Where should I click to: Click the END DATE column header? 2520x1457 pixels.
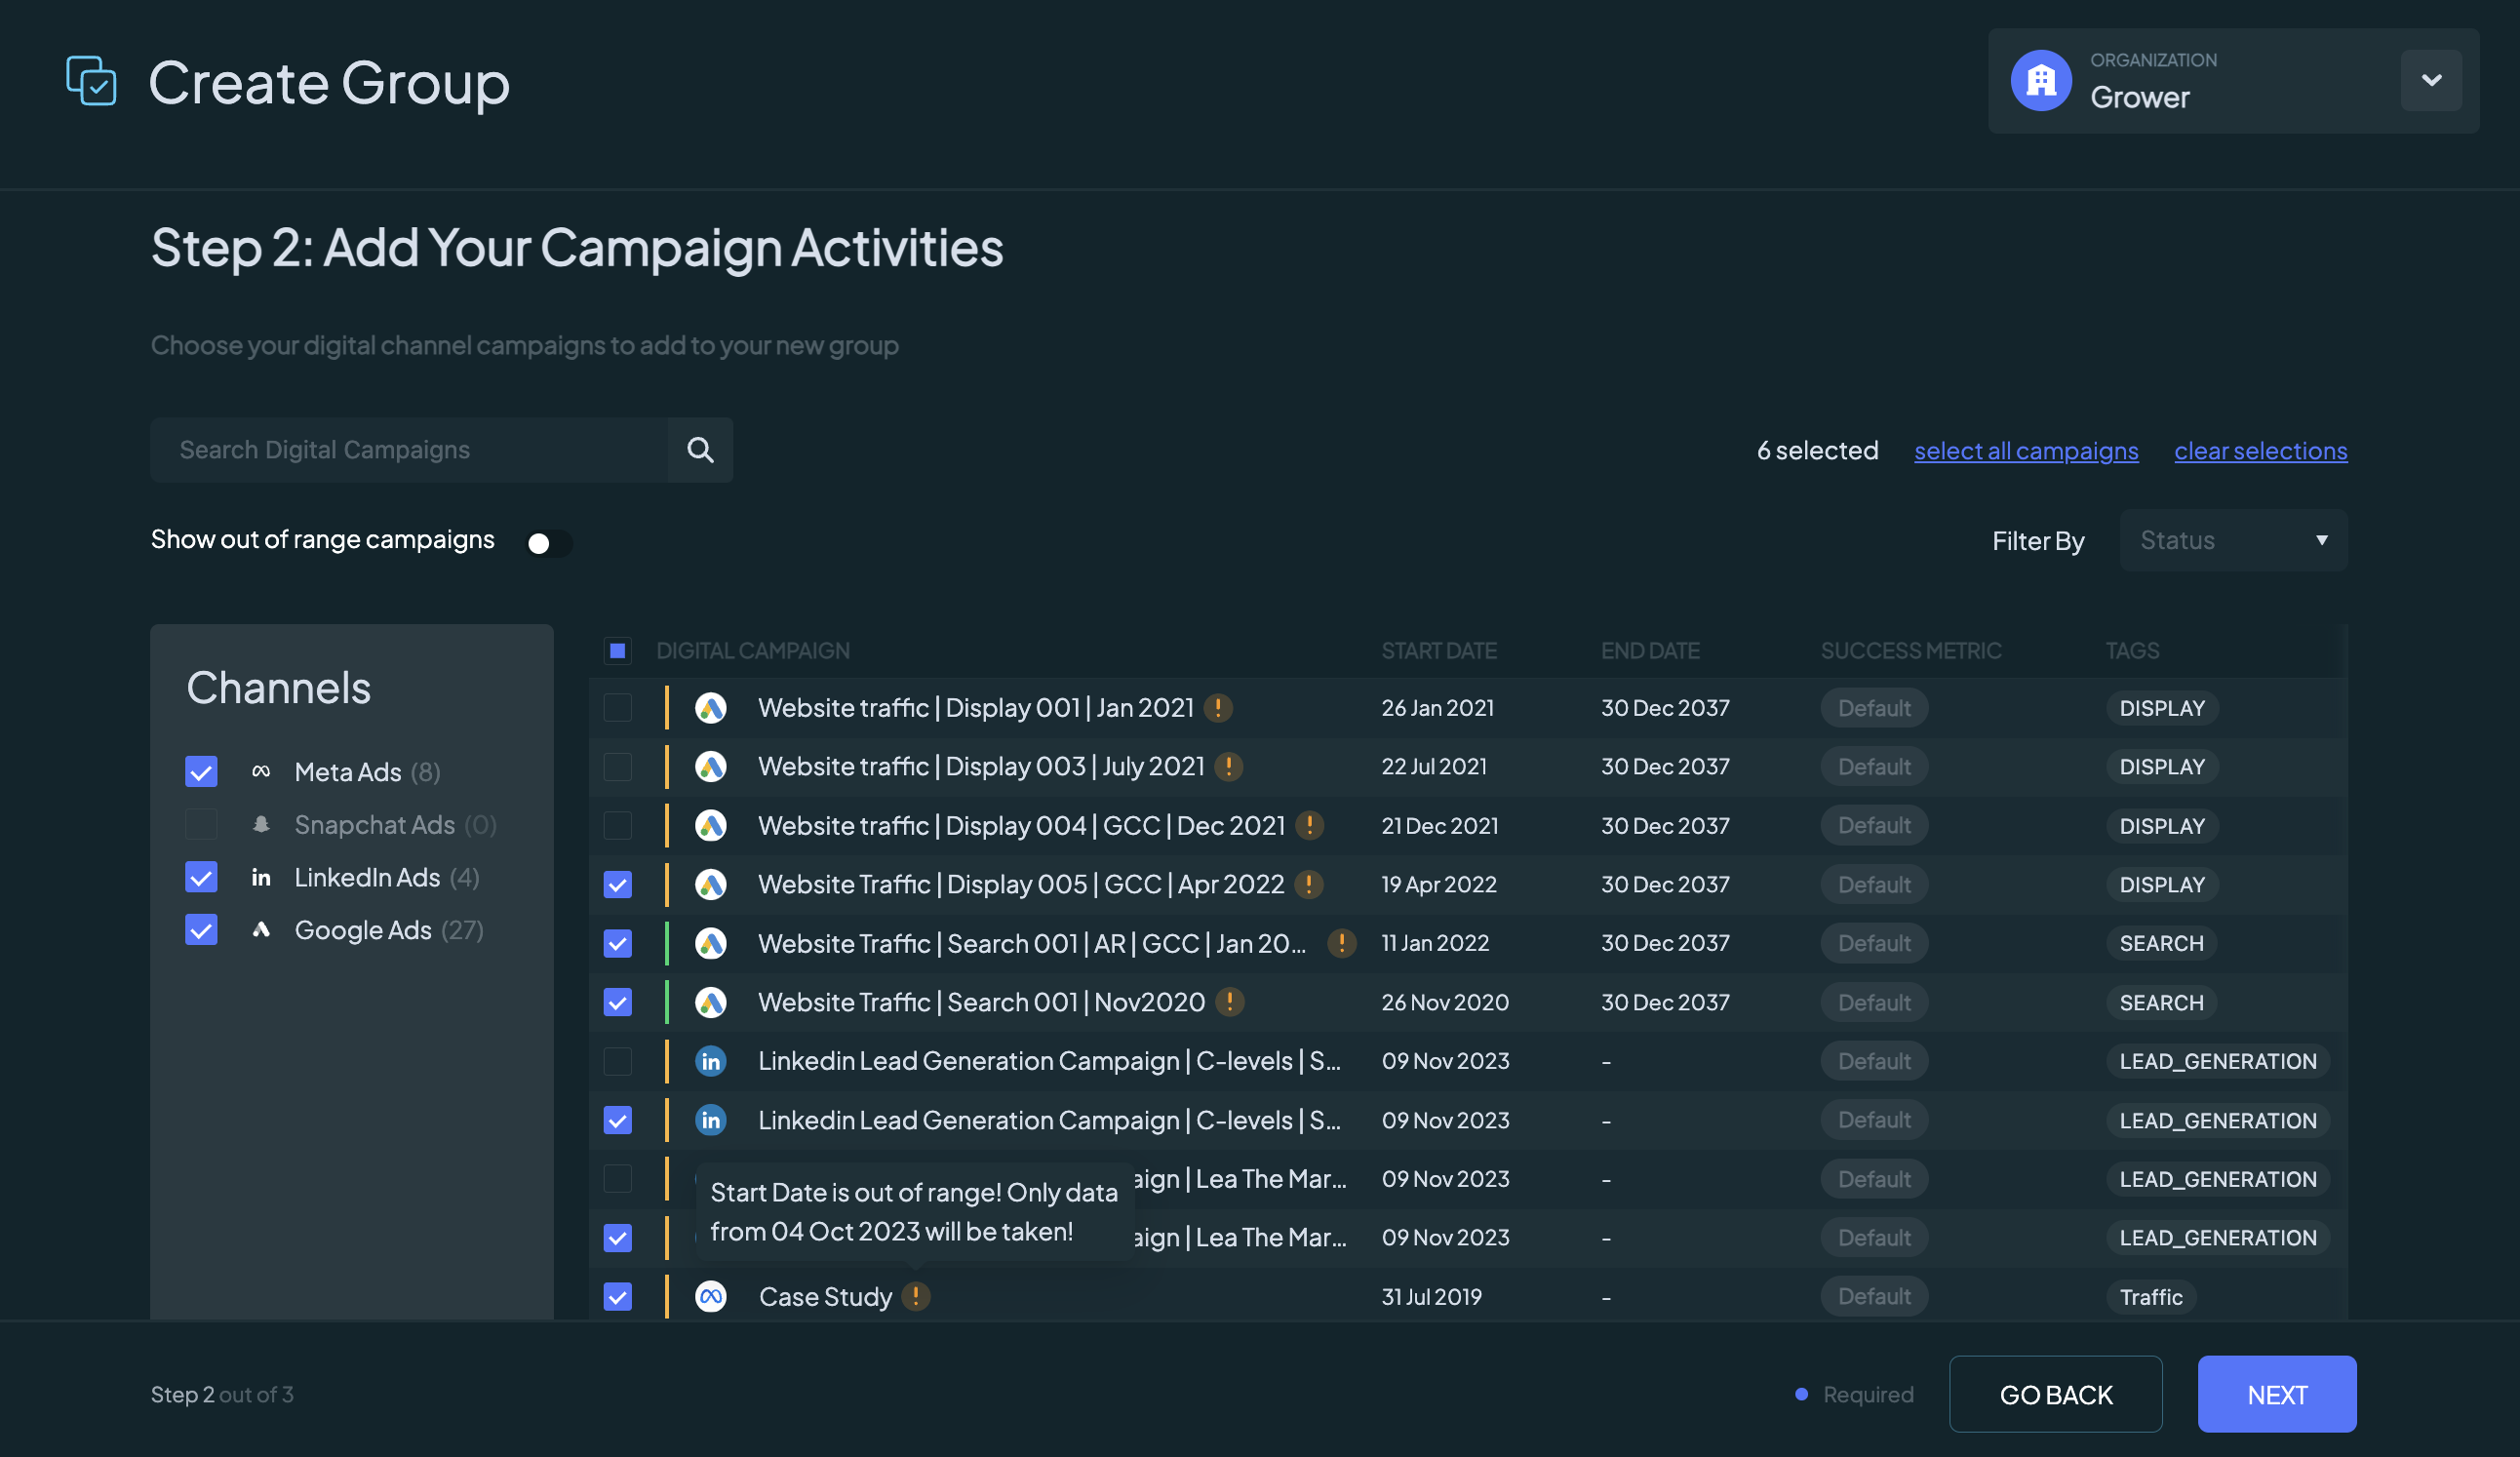[x=1649, y=651]
